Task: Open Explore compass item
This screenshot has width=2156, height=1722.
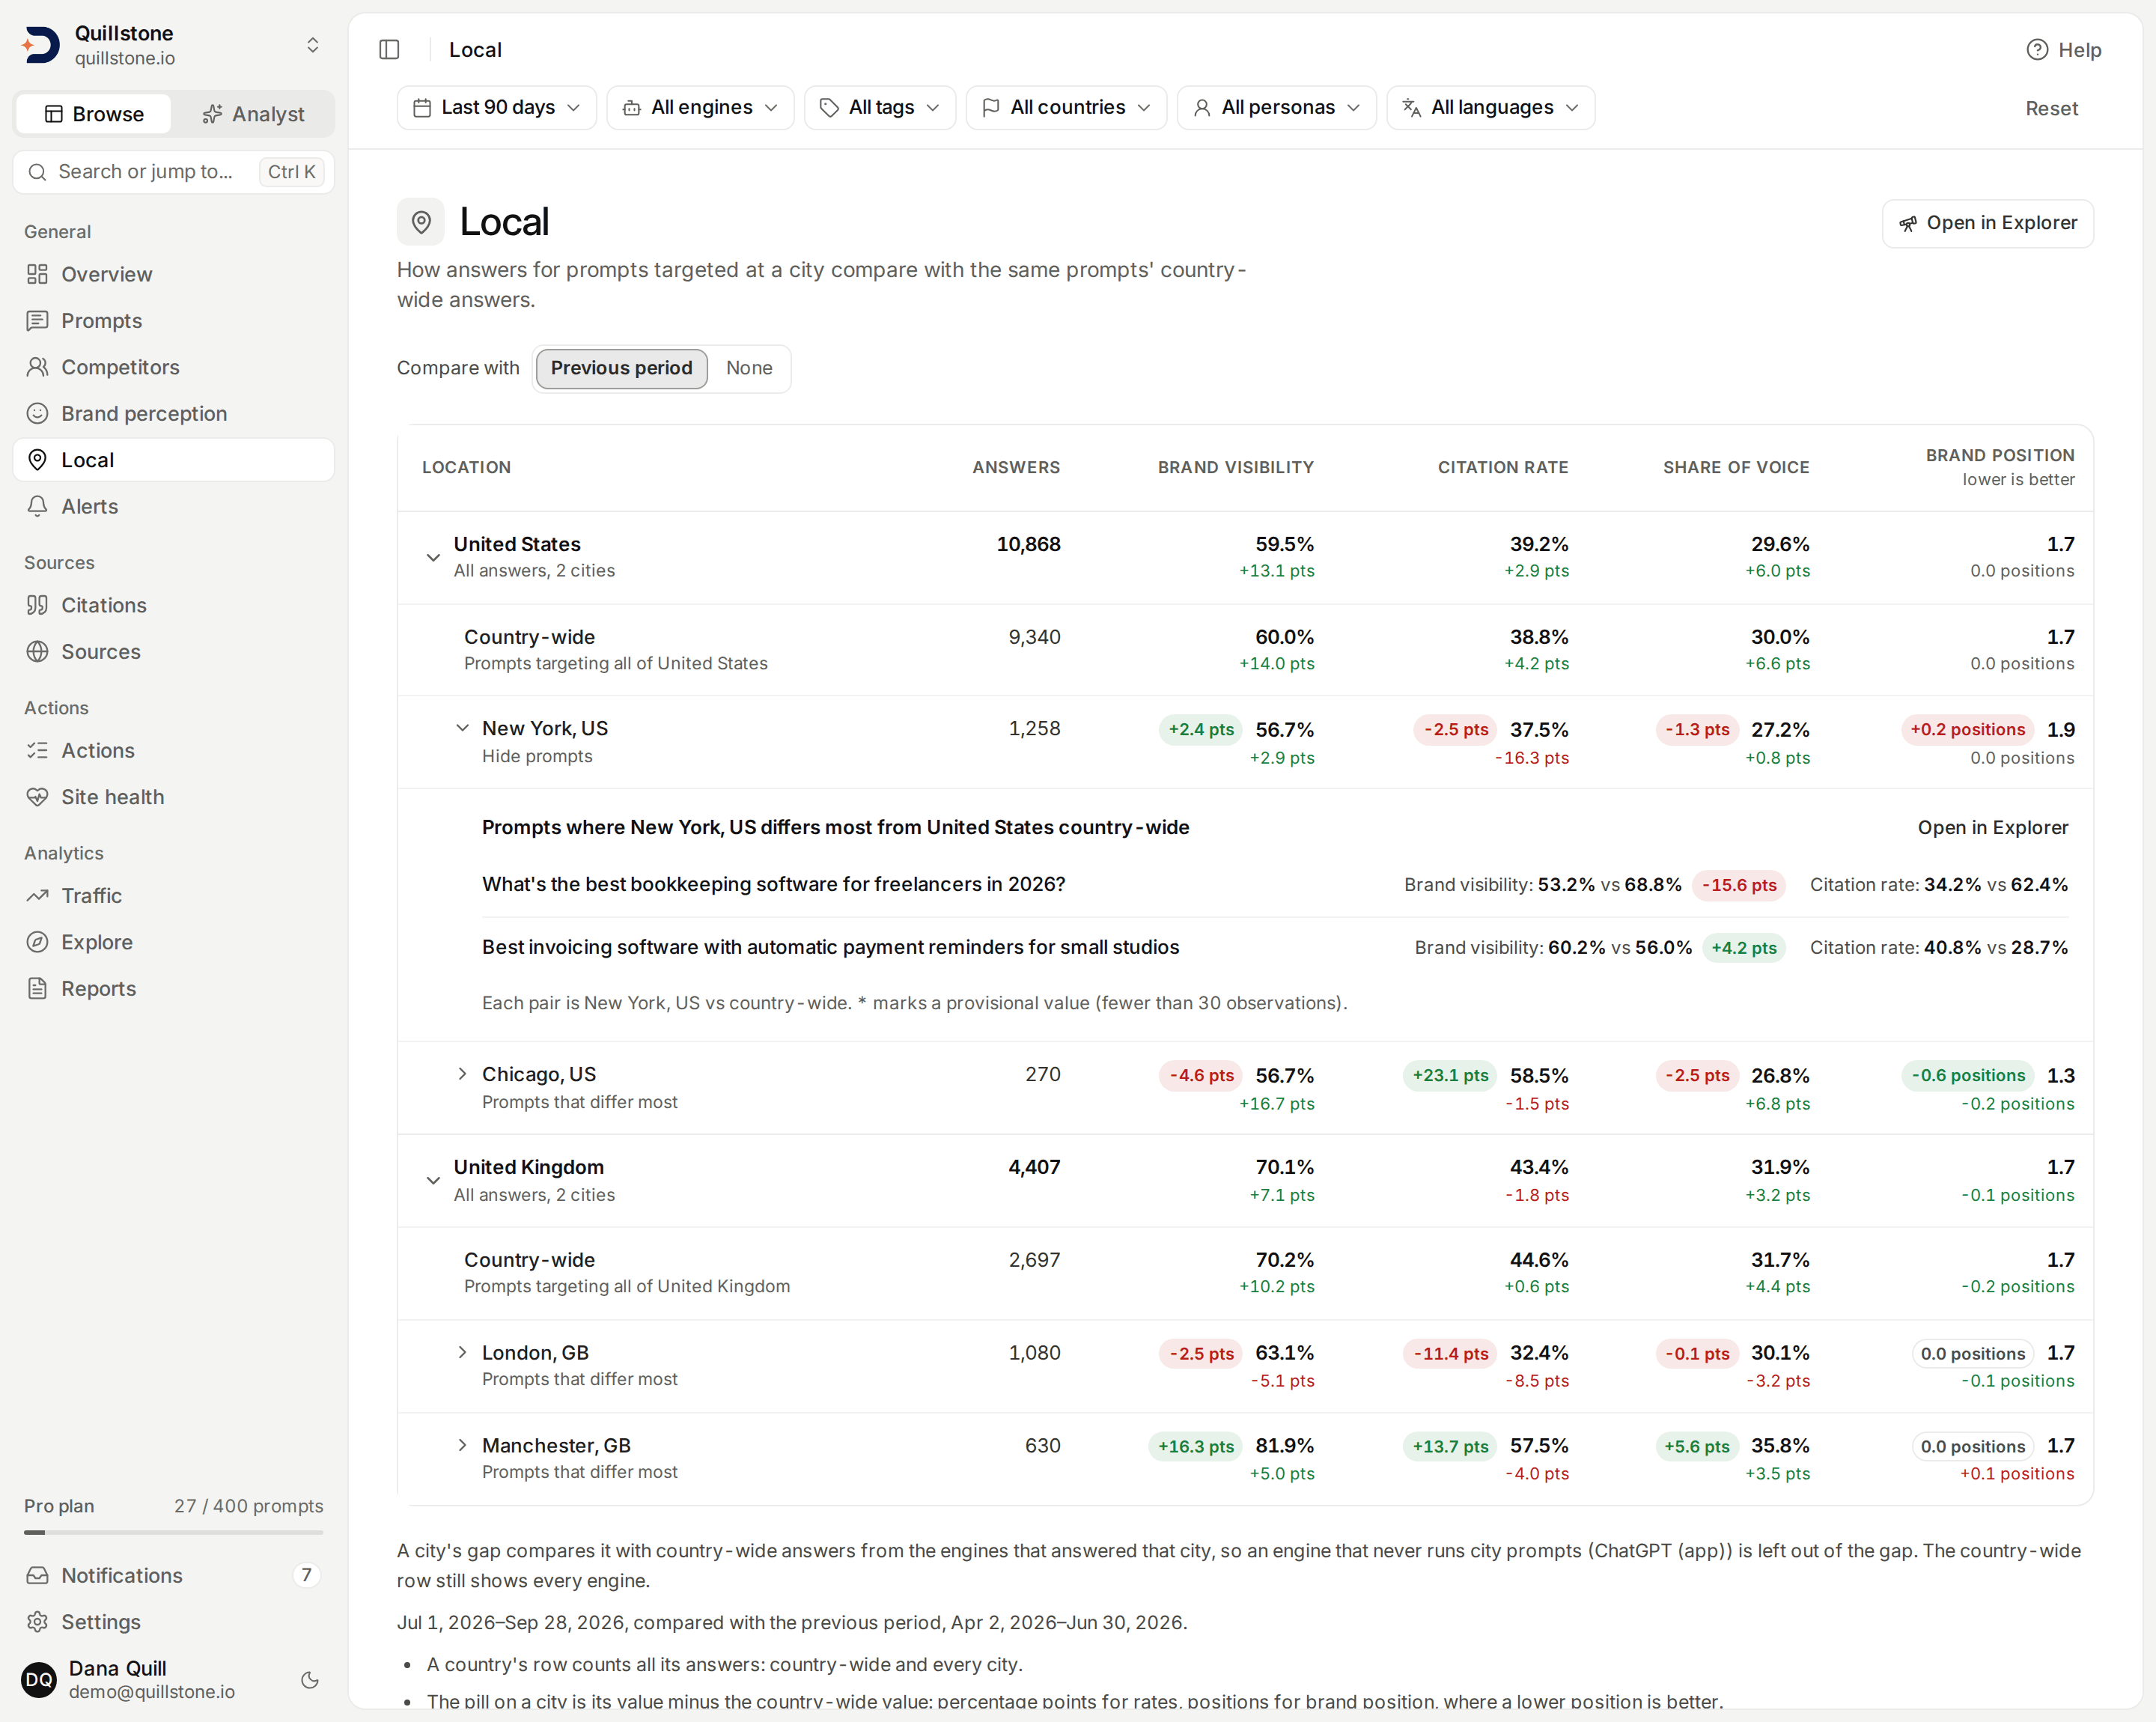Action: pyautogui.click(x=174, y=942)
